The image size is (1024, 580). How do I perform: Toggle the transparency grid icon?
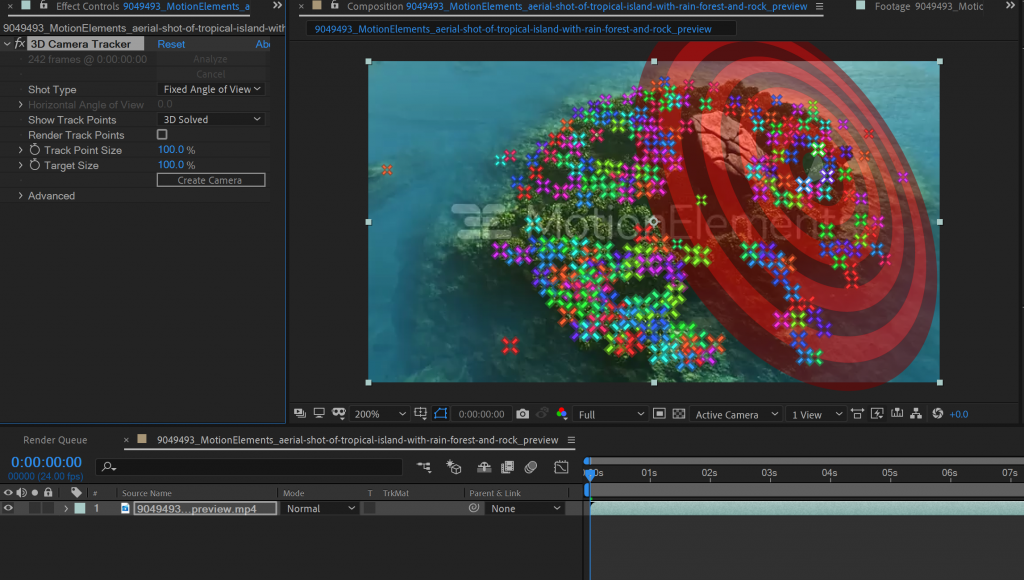click(x=679, y=414)
